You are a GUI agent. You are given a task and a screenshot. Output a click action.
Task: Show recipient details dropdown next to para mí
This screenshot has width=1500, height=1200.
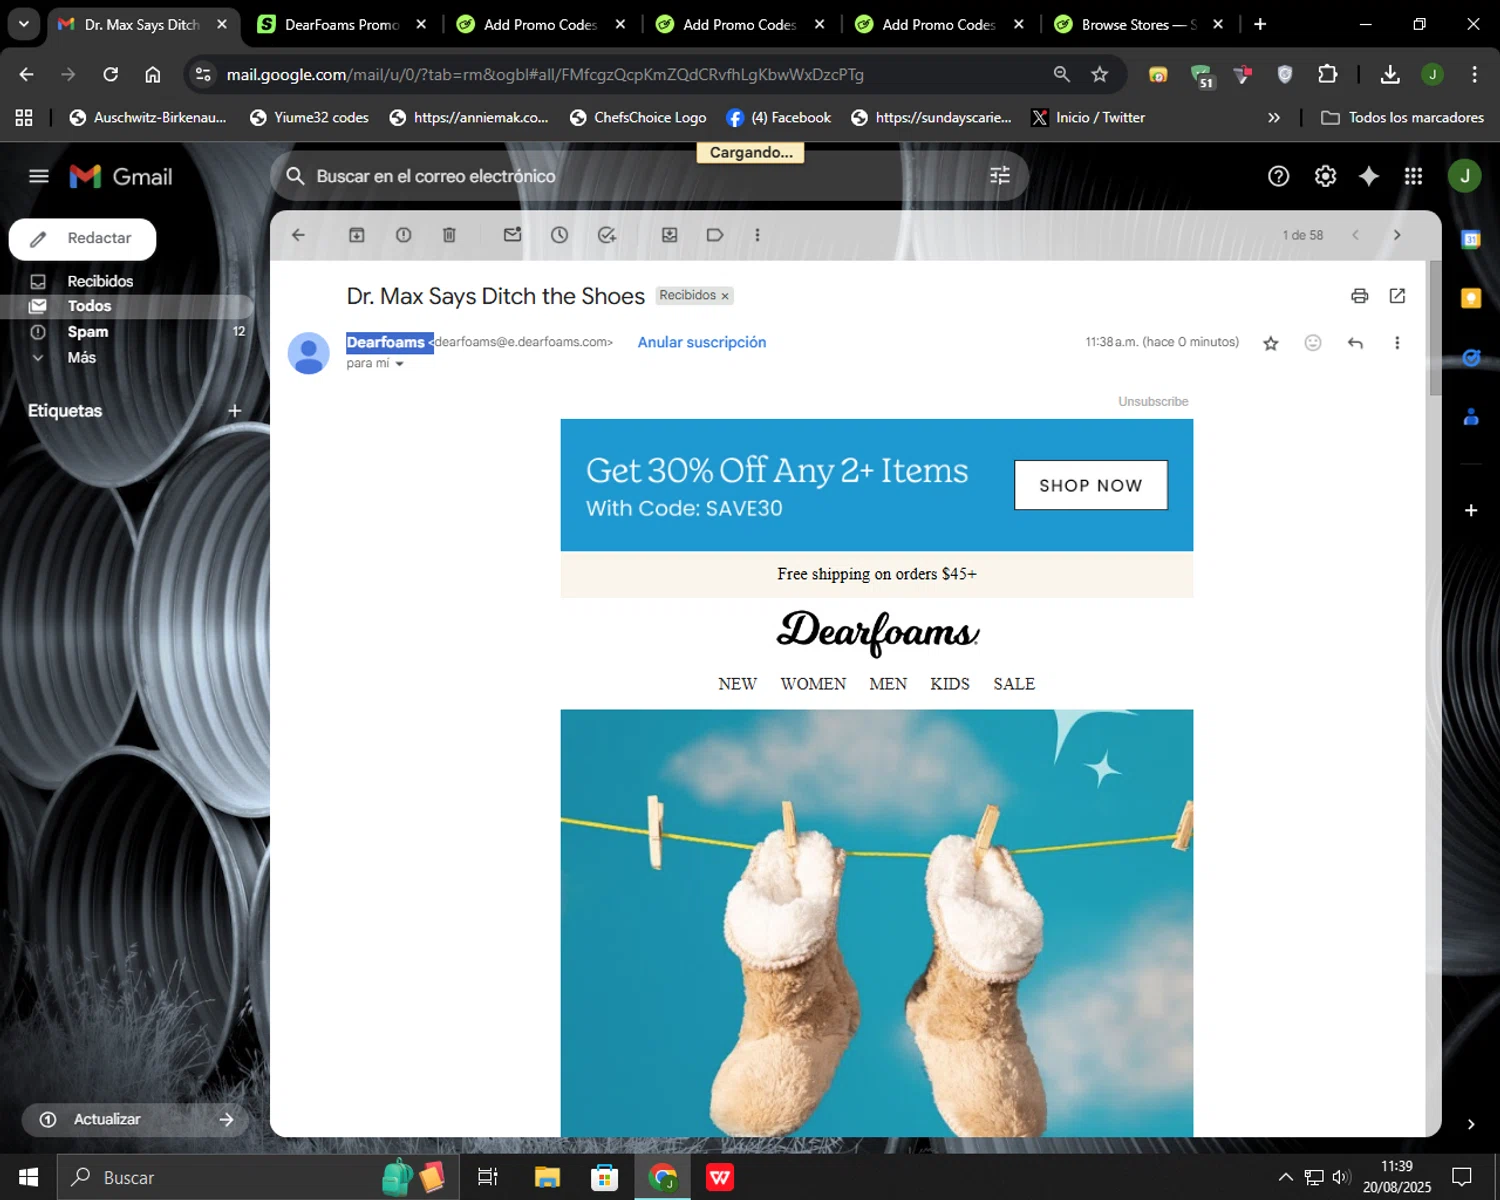pyautogui.click(x=399, y=364)
